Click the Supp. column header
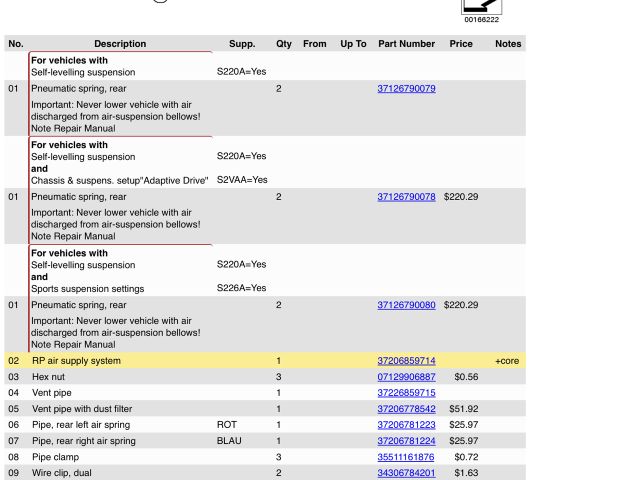Viewport: 640px width, 480px height. point(242,44)
